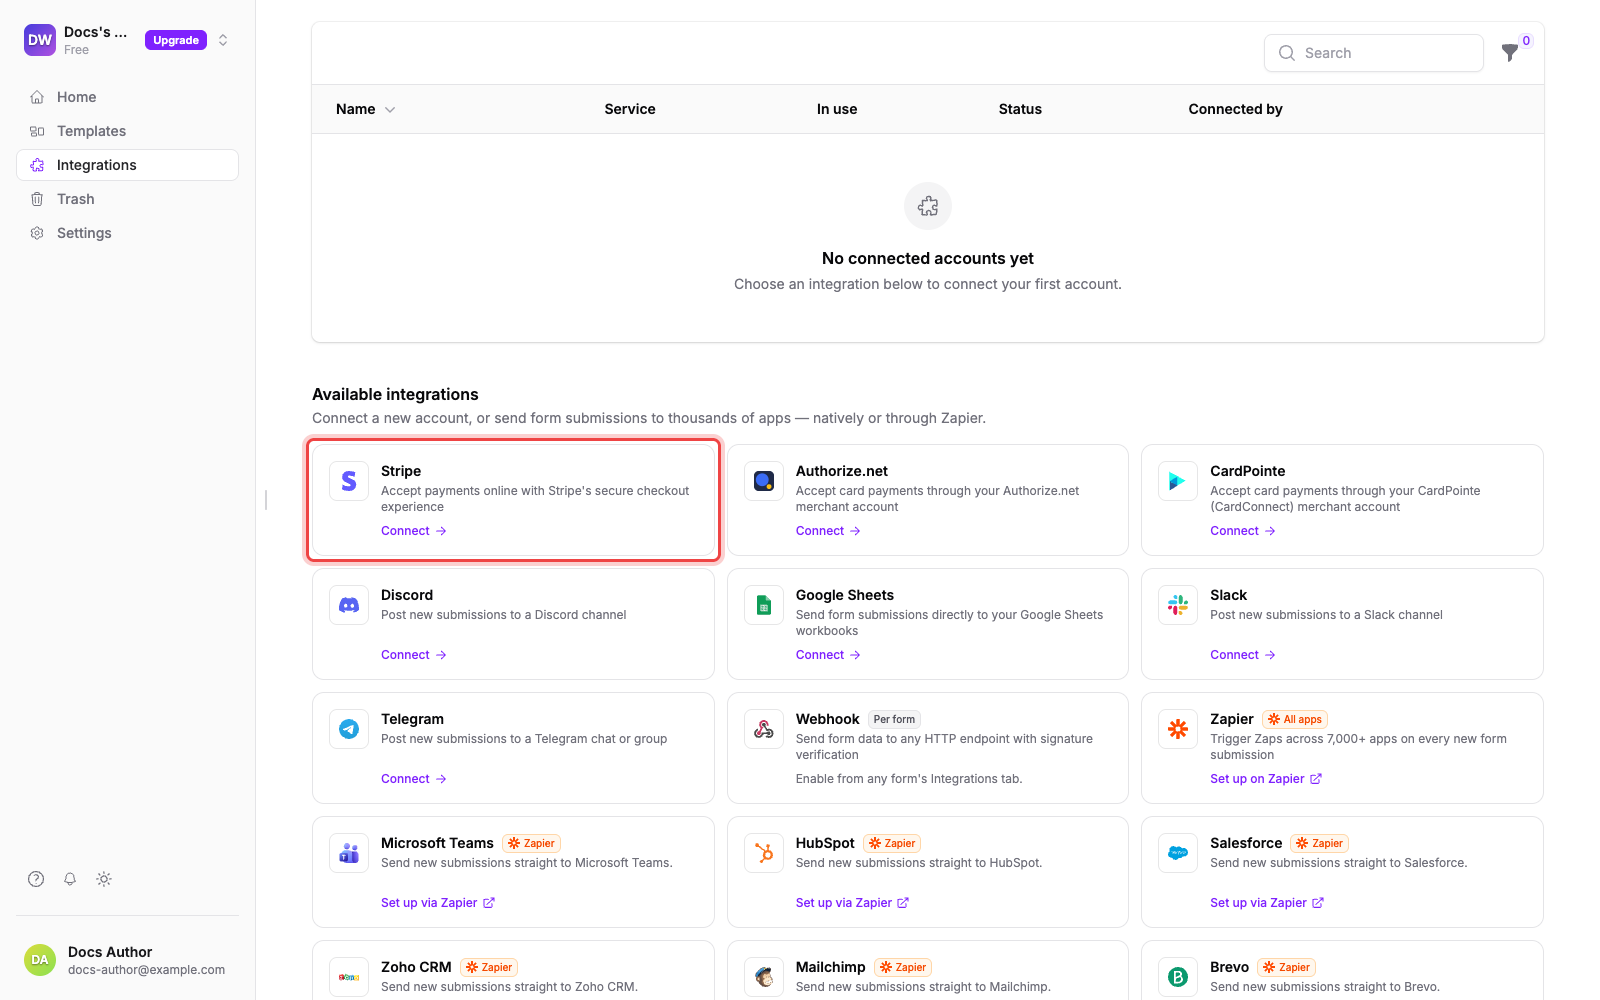Screen dimensions: 1600x1000
Task: Click Connect link for Google Sheets
Action: (829, 655)
